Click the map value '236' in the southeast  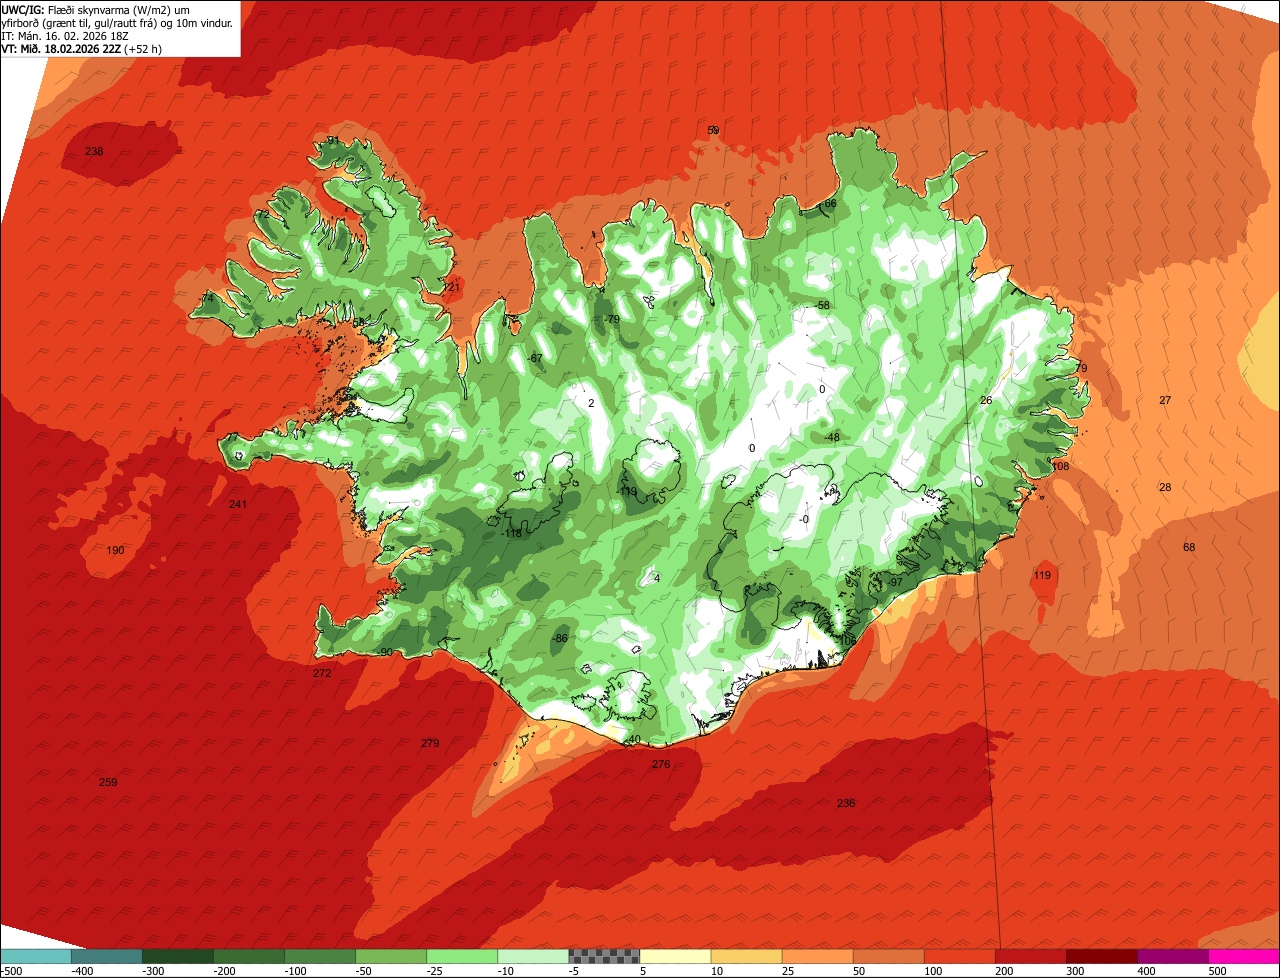click(846, 803)
